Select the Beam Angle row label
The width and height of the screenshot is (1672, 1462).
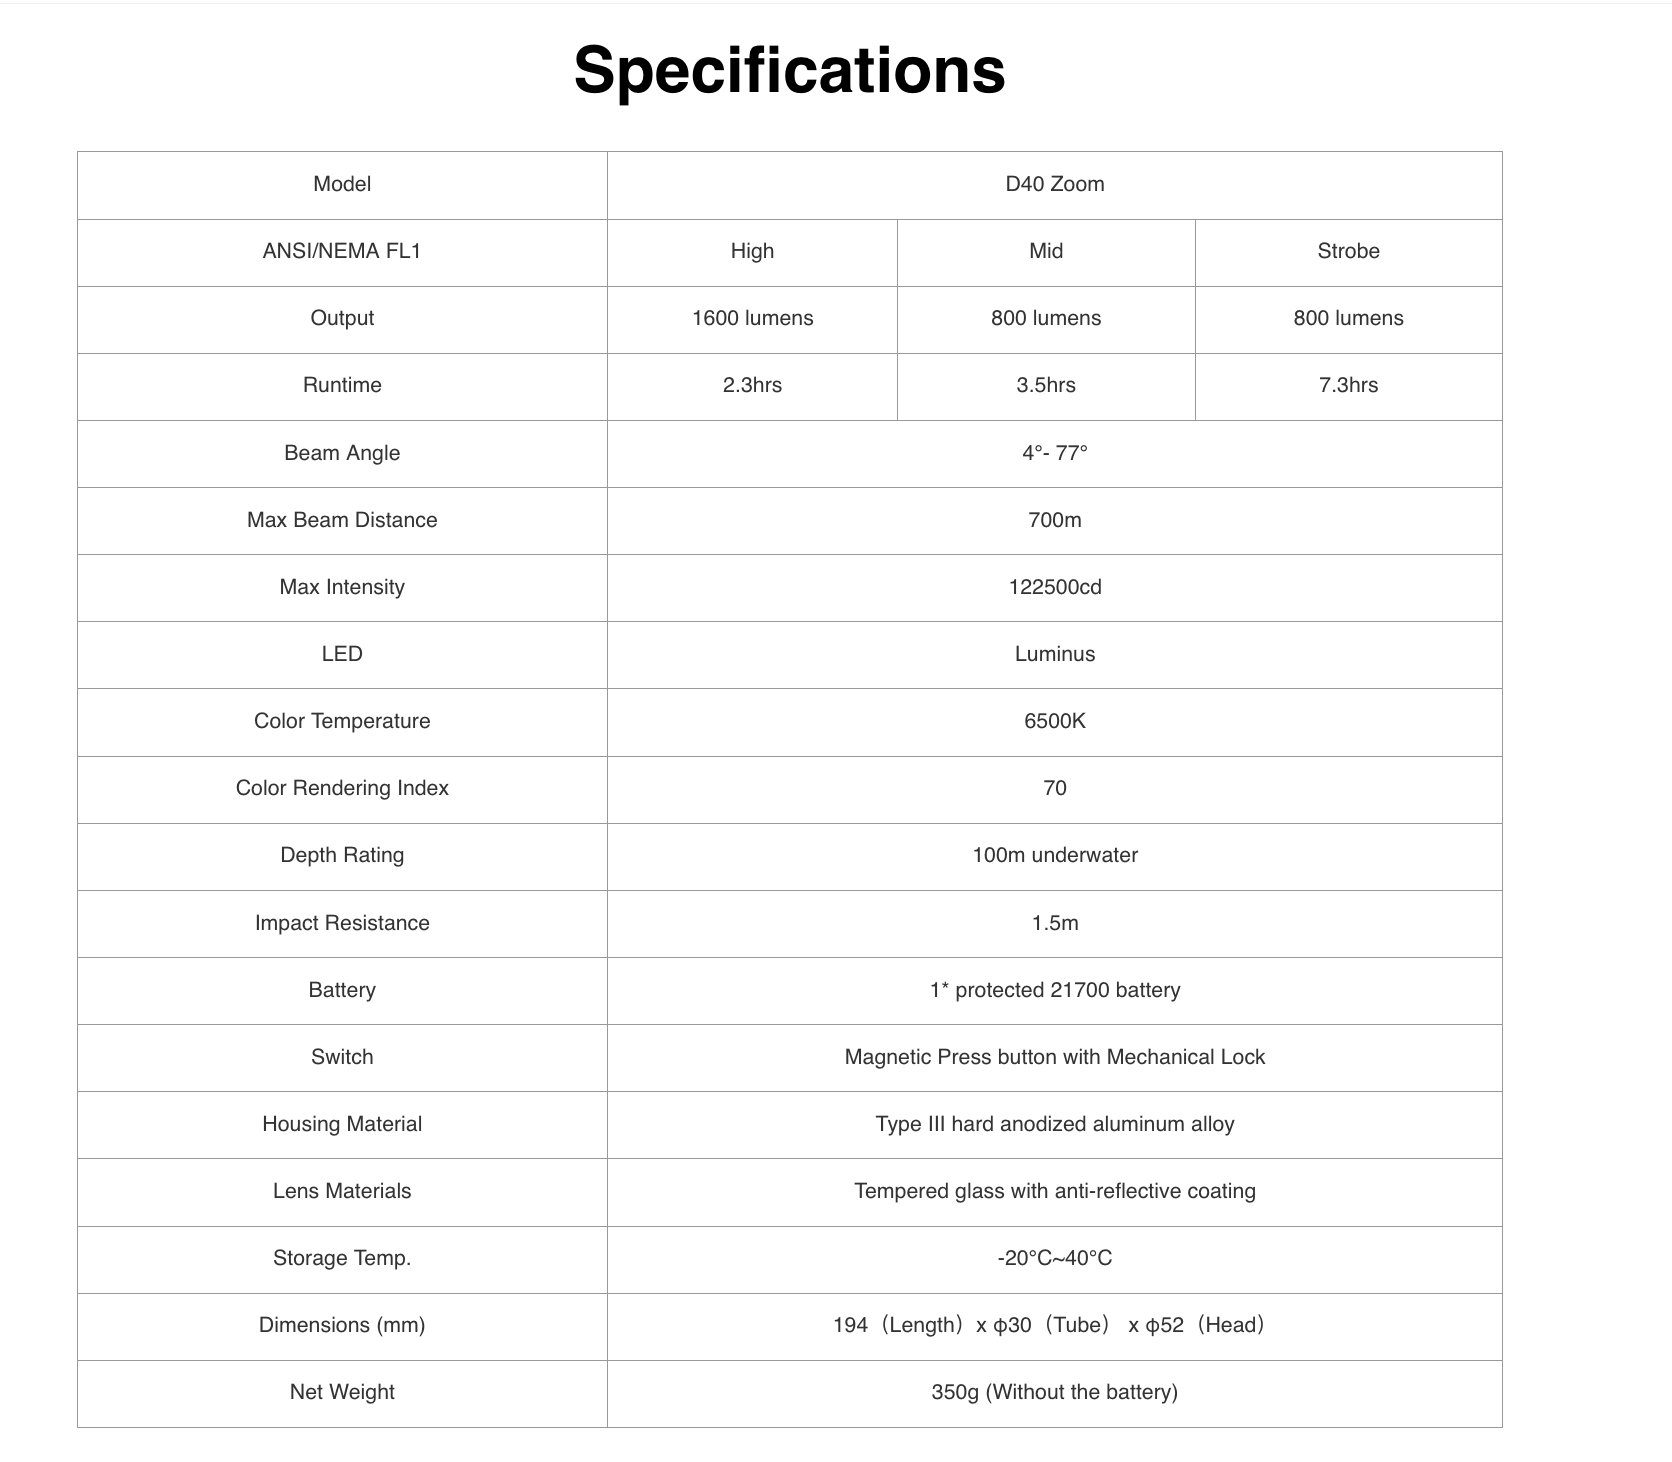(x=342, y=453)
